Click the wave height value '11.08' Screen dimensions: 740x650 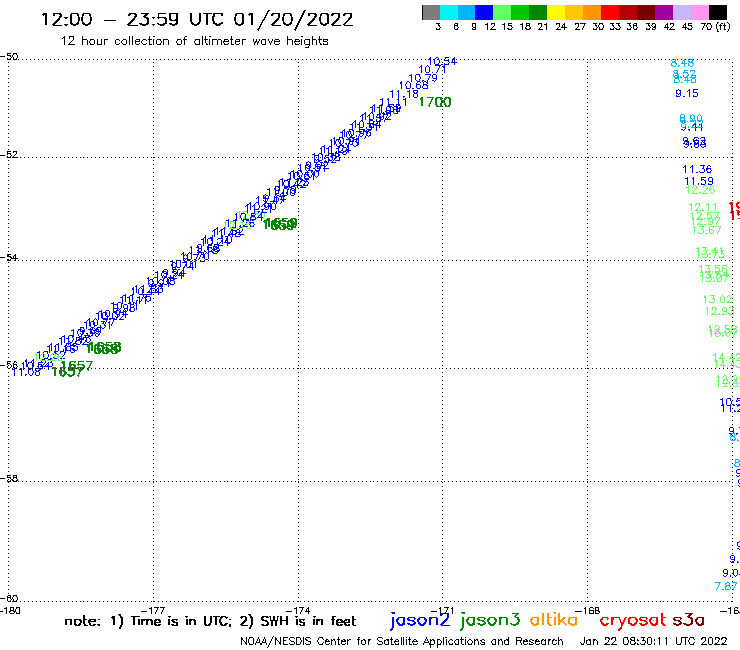click(x=26, y=372)
